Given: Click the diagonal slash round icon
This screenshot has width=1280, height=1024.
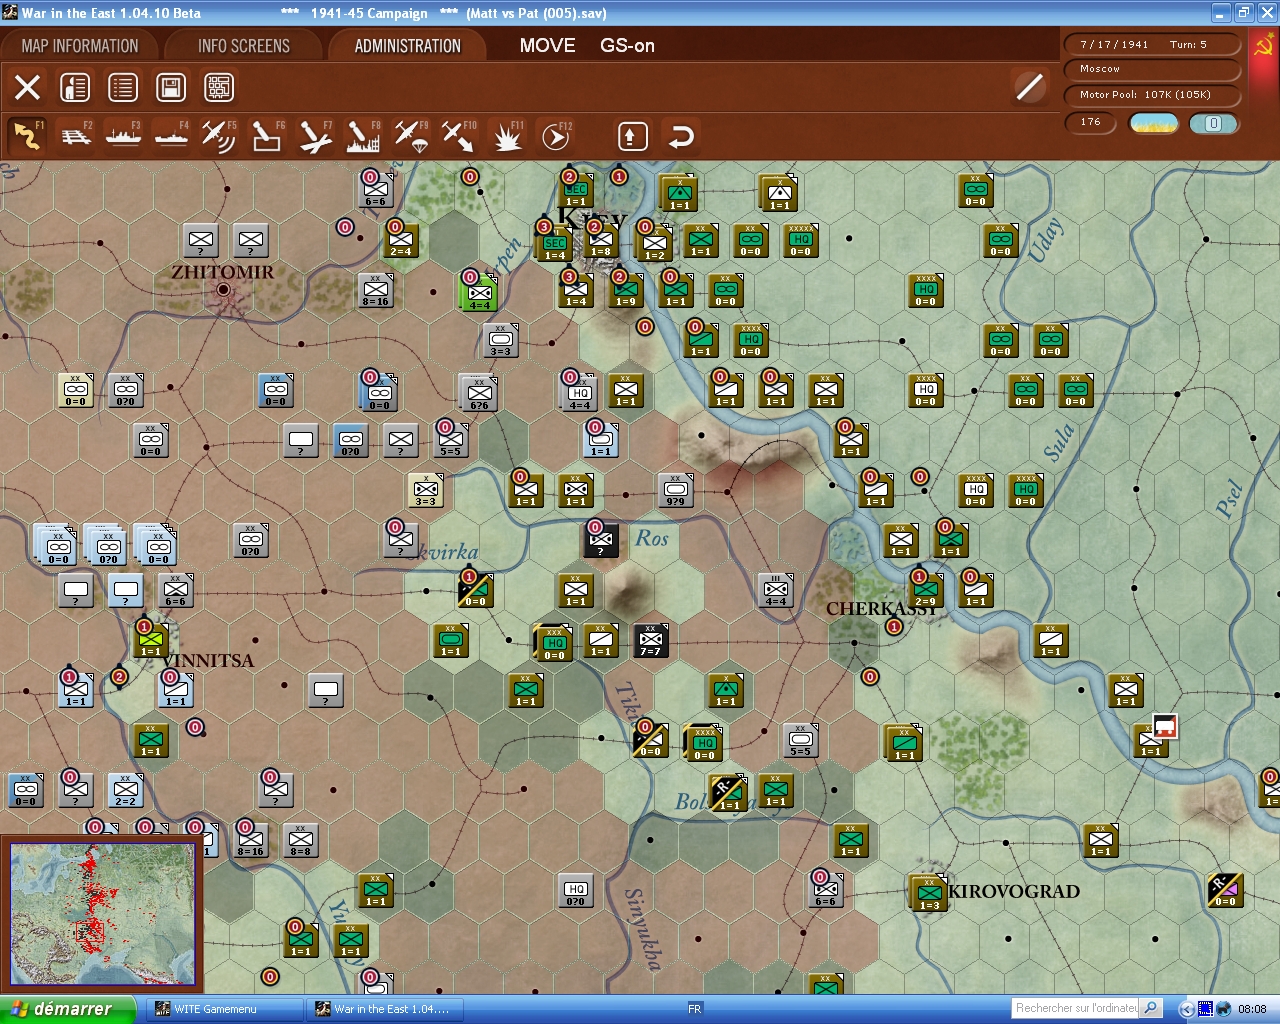Looking at the screenshot, I should [x=1029, y=88].
